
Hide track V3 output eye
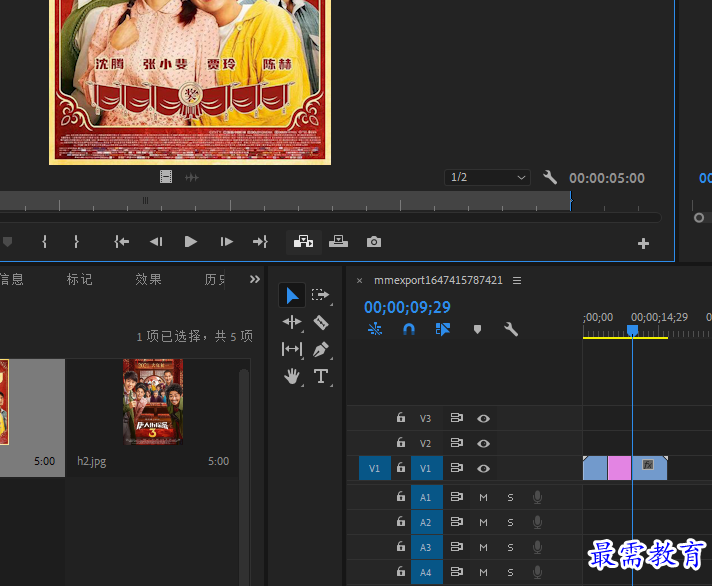(483, 419)
